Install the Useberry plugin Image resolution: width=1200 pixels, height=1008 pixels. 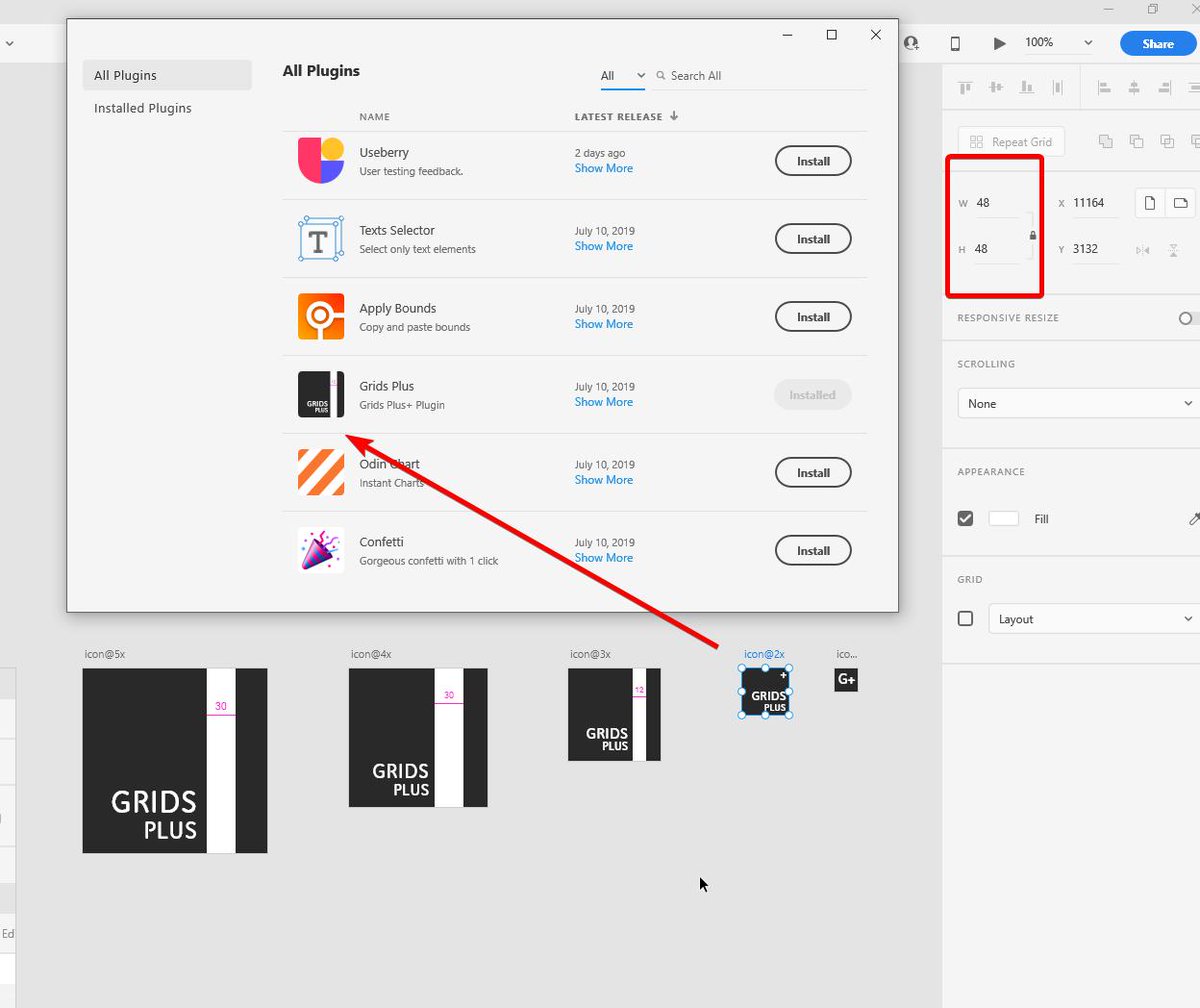click(813, 161)
